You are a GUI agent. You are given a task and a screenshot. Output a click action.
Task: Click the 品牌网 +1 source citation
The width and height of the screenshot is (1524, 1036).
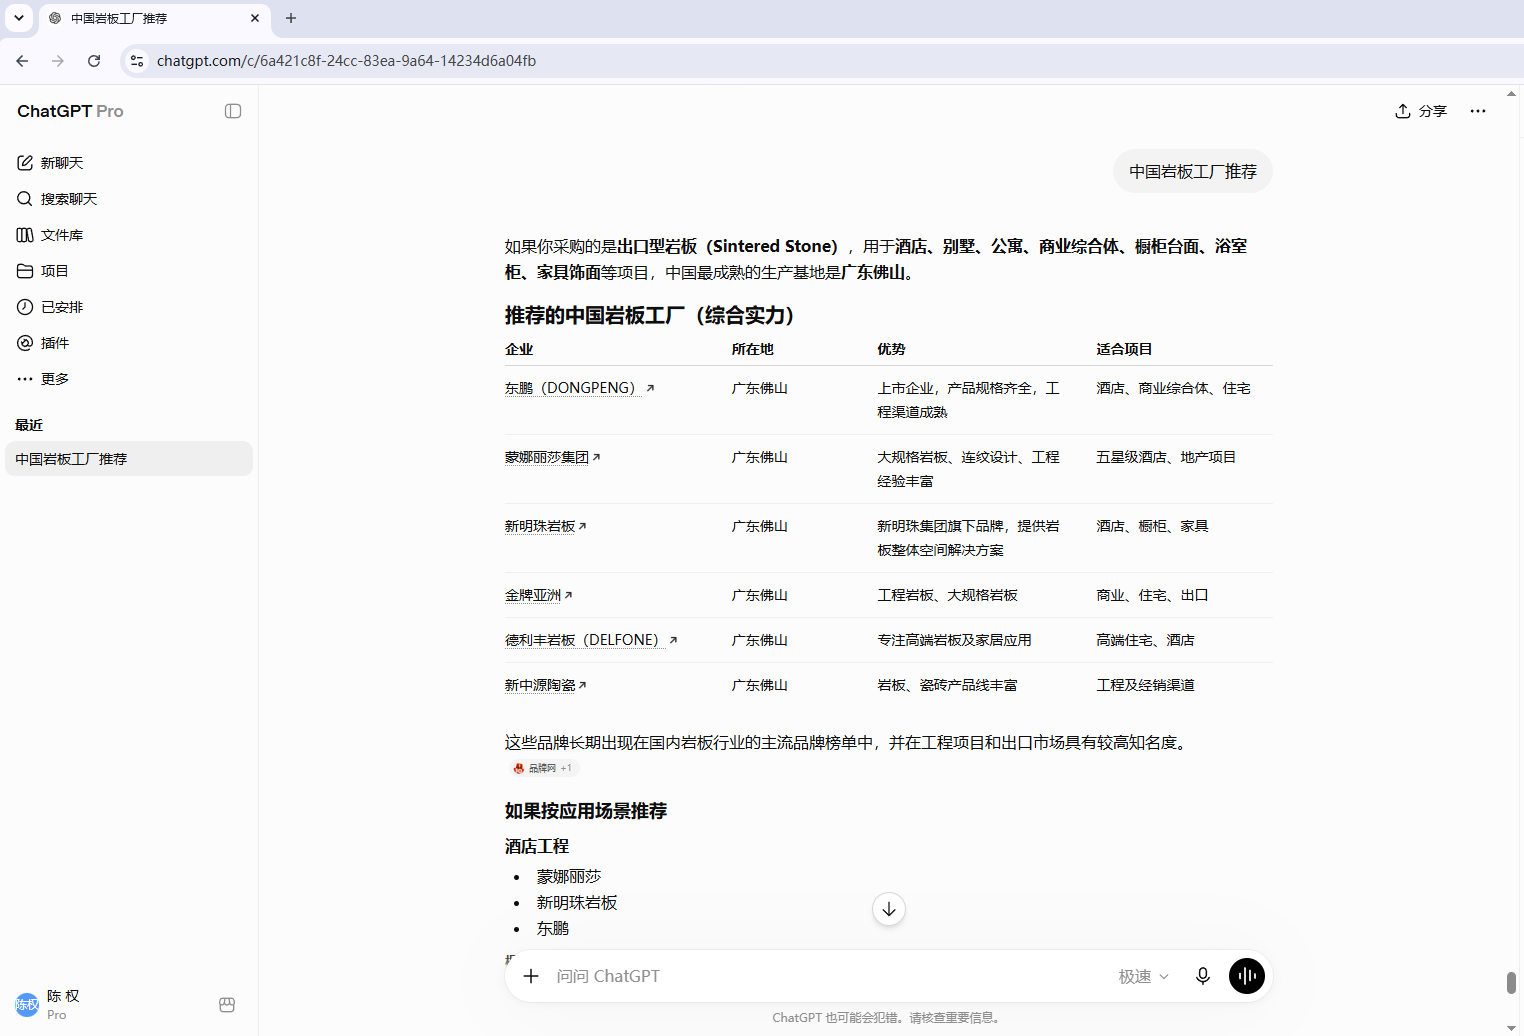543,768
